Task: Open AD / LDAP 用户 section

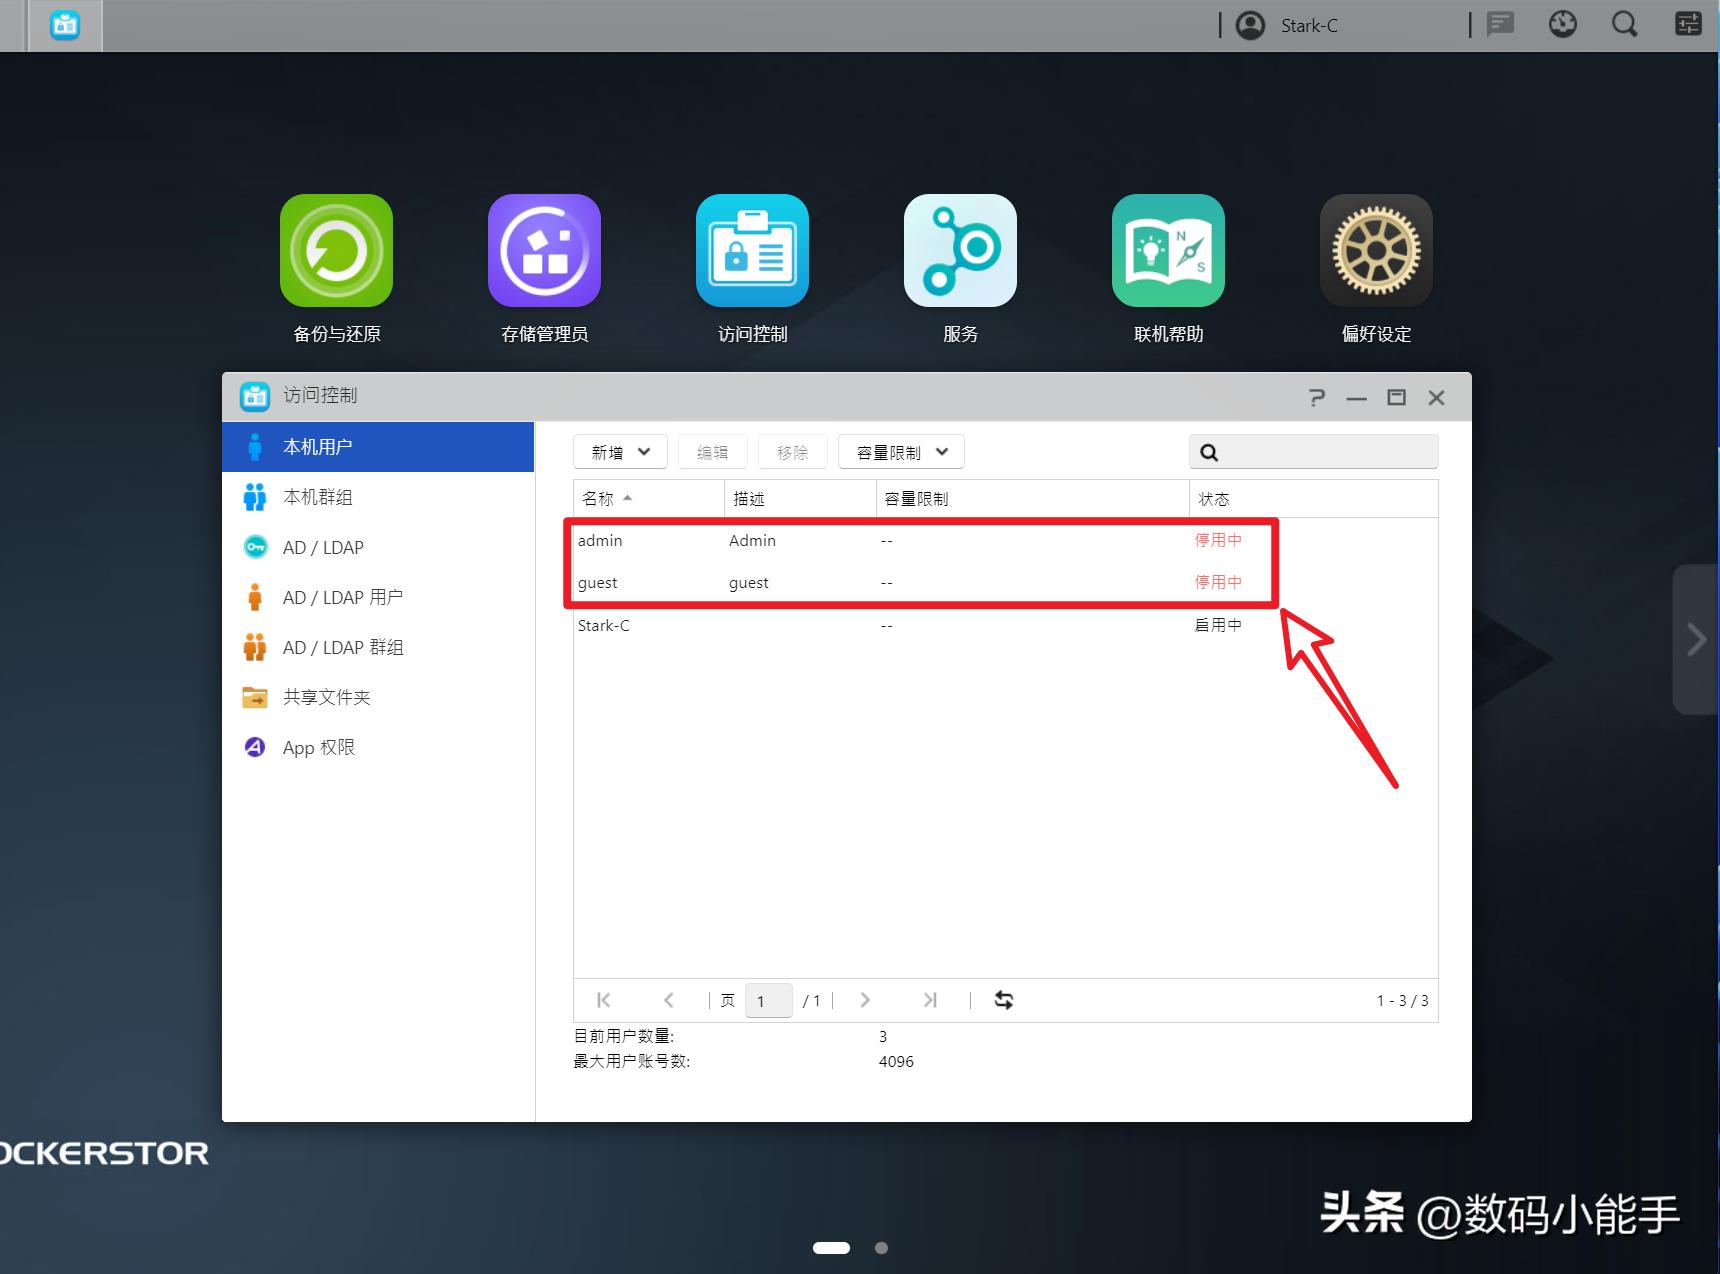Action: 343,597
